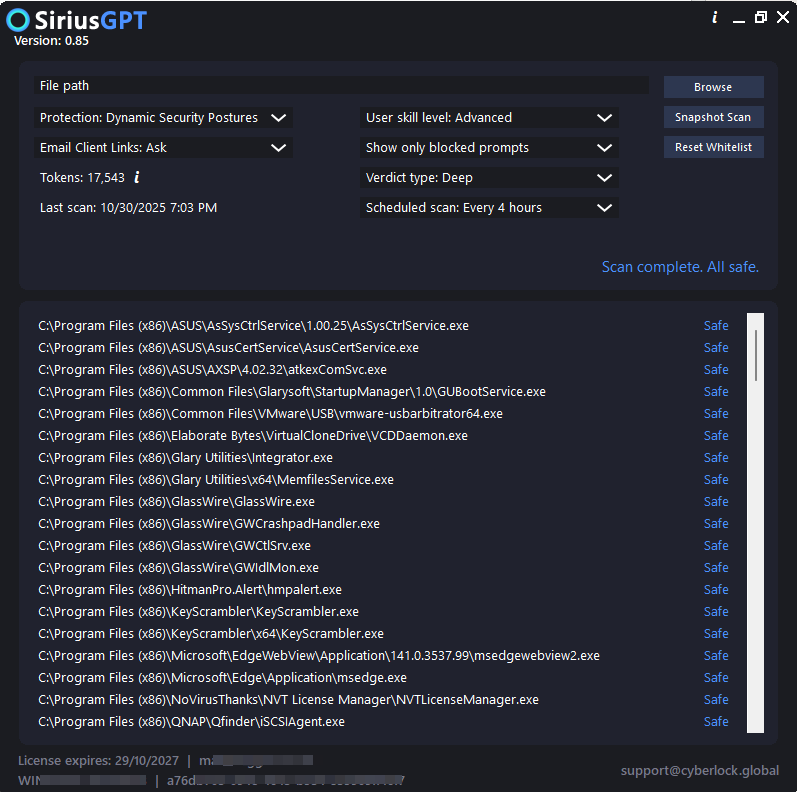
Task: Click Safe verdict for iSCSIAgent.exe
Action: [x=716, y=721]
